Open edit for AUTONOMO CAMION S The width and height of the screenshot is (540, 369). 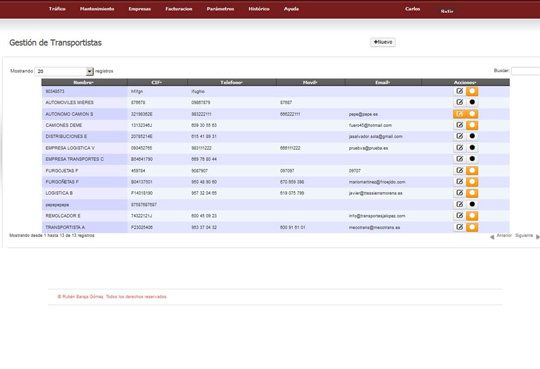click(459, 114)
